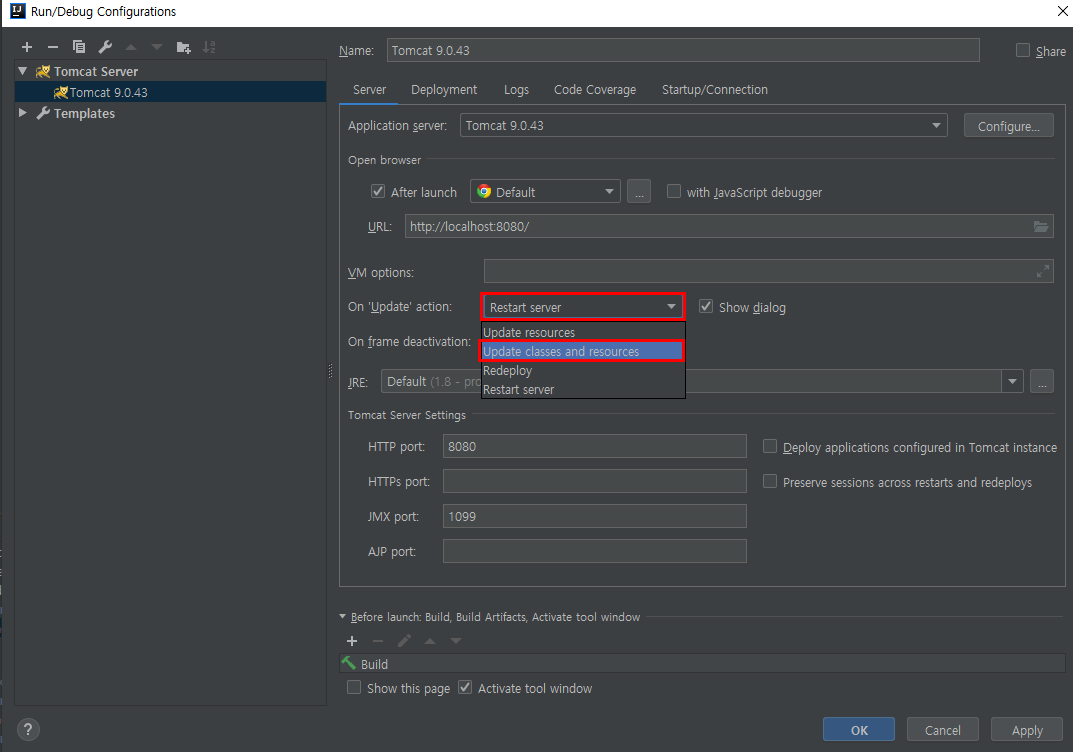Click the HTTP port field
The image size is (1073, 752).
click(594, 446)
